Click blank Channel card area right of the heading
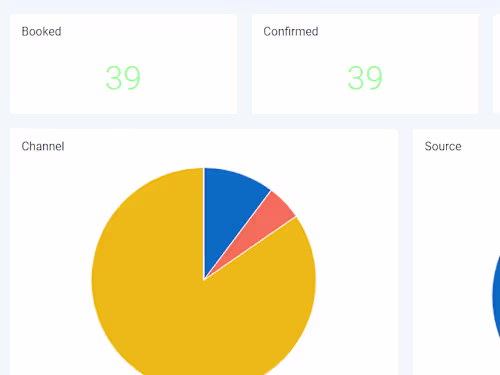 233,146
